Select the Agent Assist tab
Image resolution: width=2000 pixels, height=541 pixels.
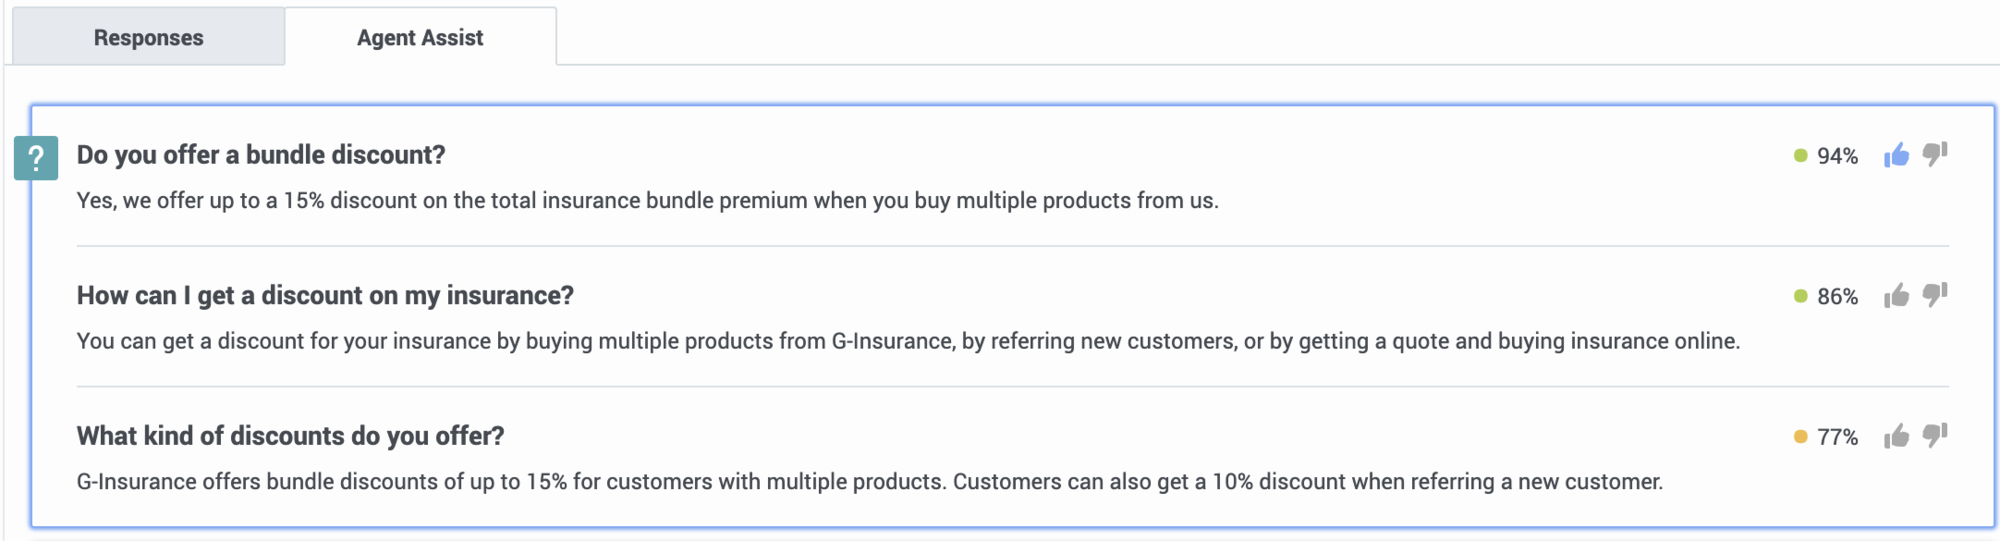pos(420,37)
